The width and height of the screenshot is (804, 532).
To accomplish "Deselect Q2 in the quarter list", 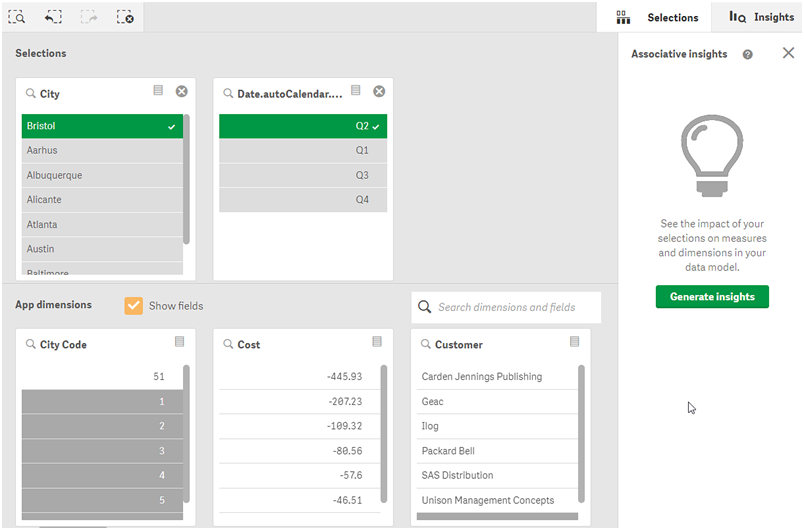I will point(302,127).
